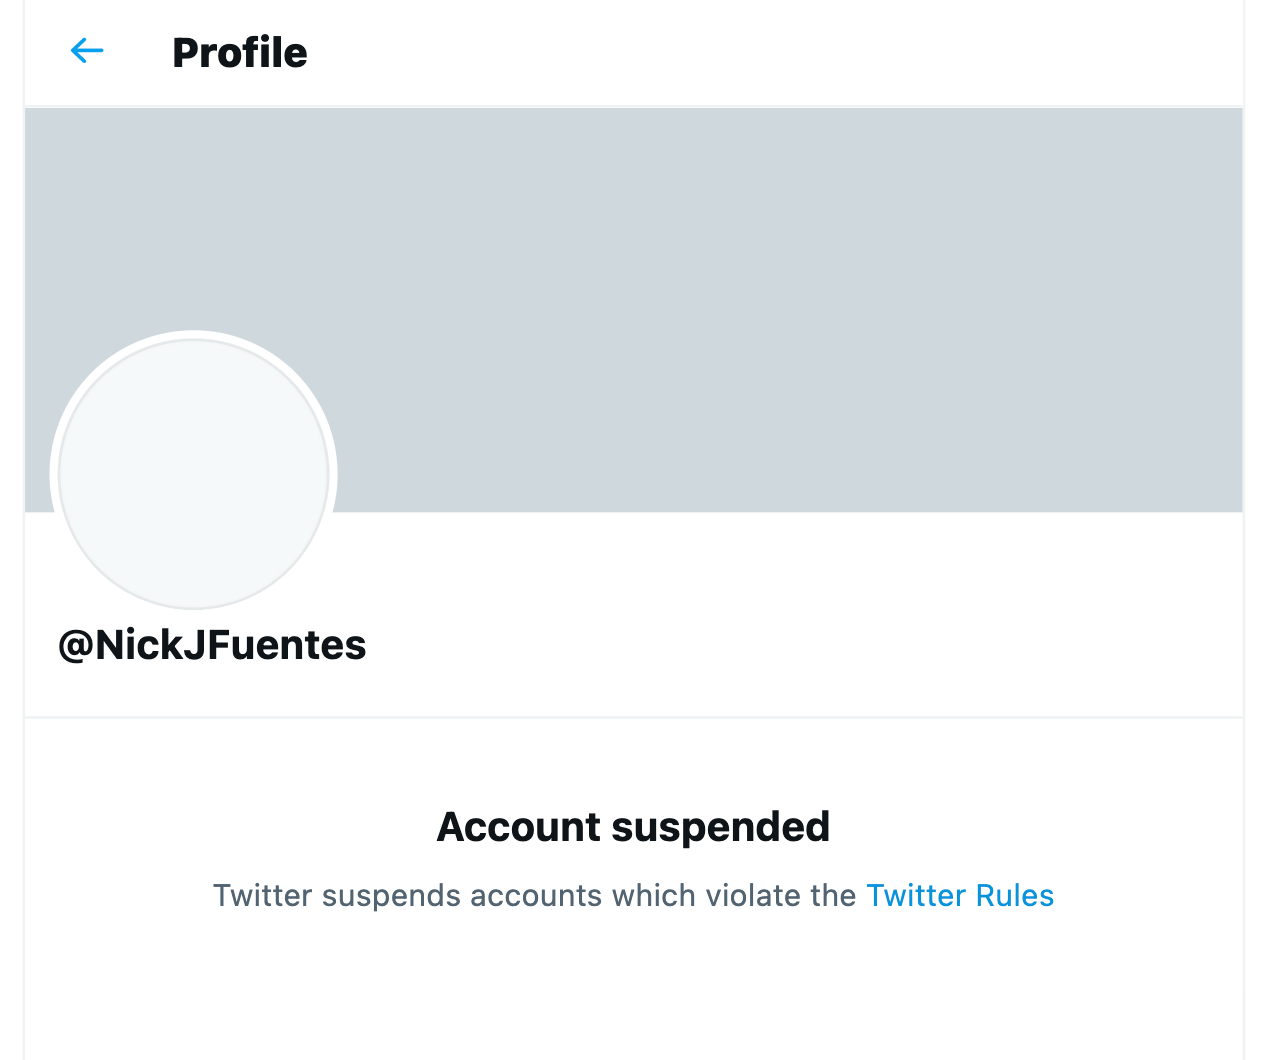This screenshot has width=1264, height=1060.
Task: Click the word 'suspended' in the heading
Action: click(x=720, y=827)
